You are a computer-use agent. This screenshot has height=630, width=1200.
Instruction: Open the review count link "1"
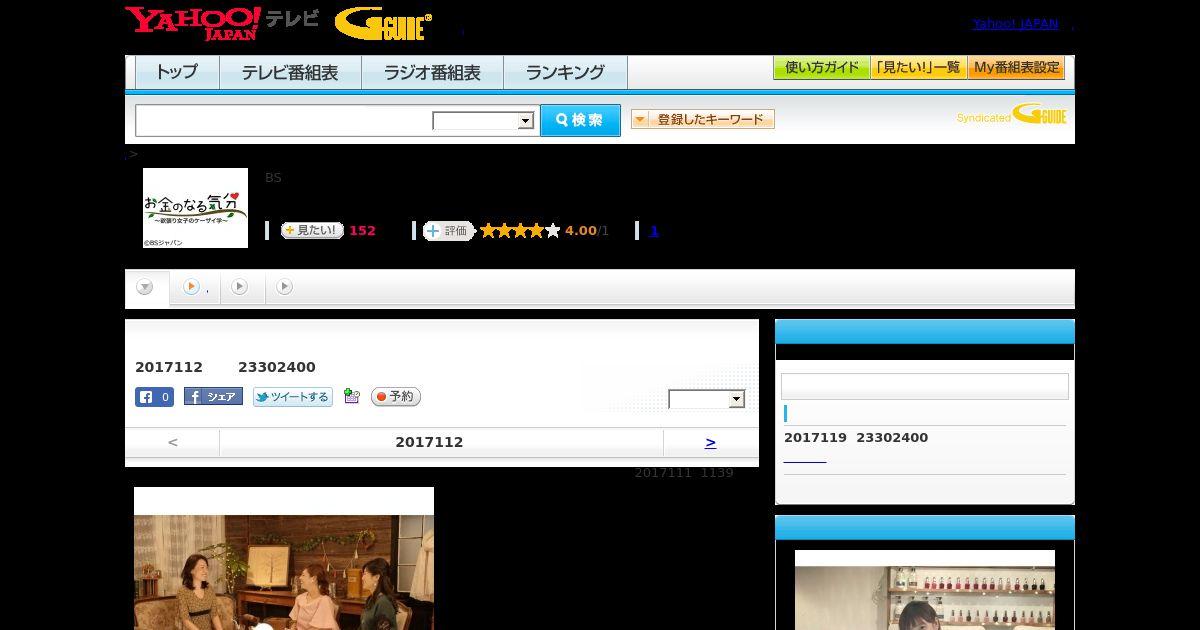point(654,231)
